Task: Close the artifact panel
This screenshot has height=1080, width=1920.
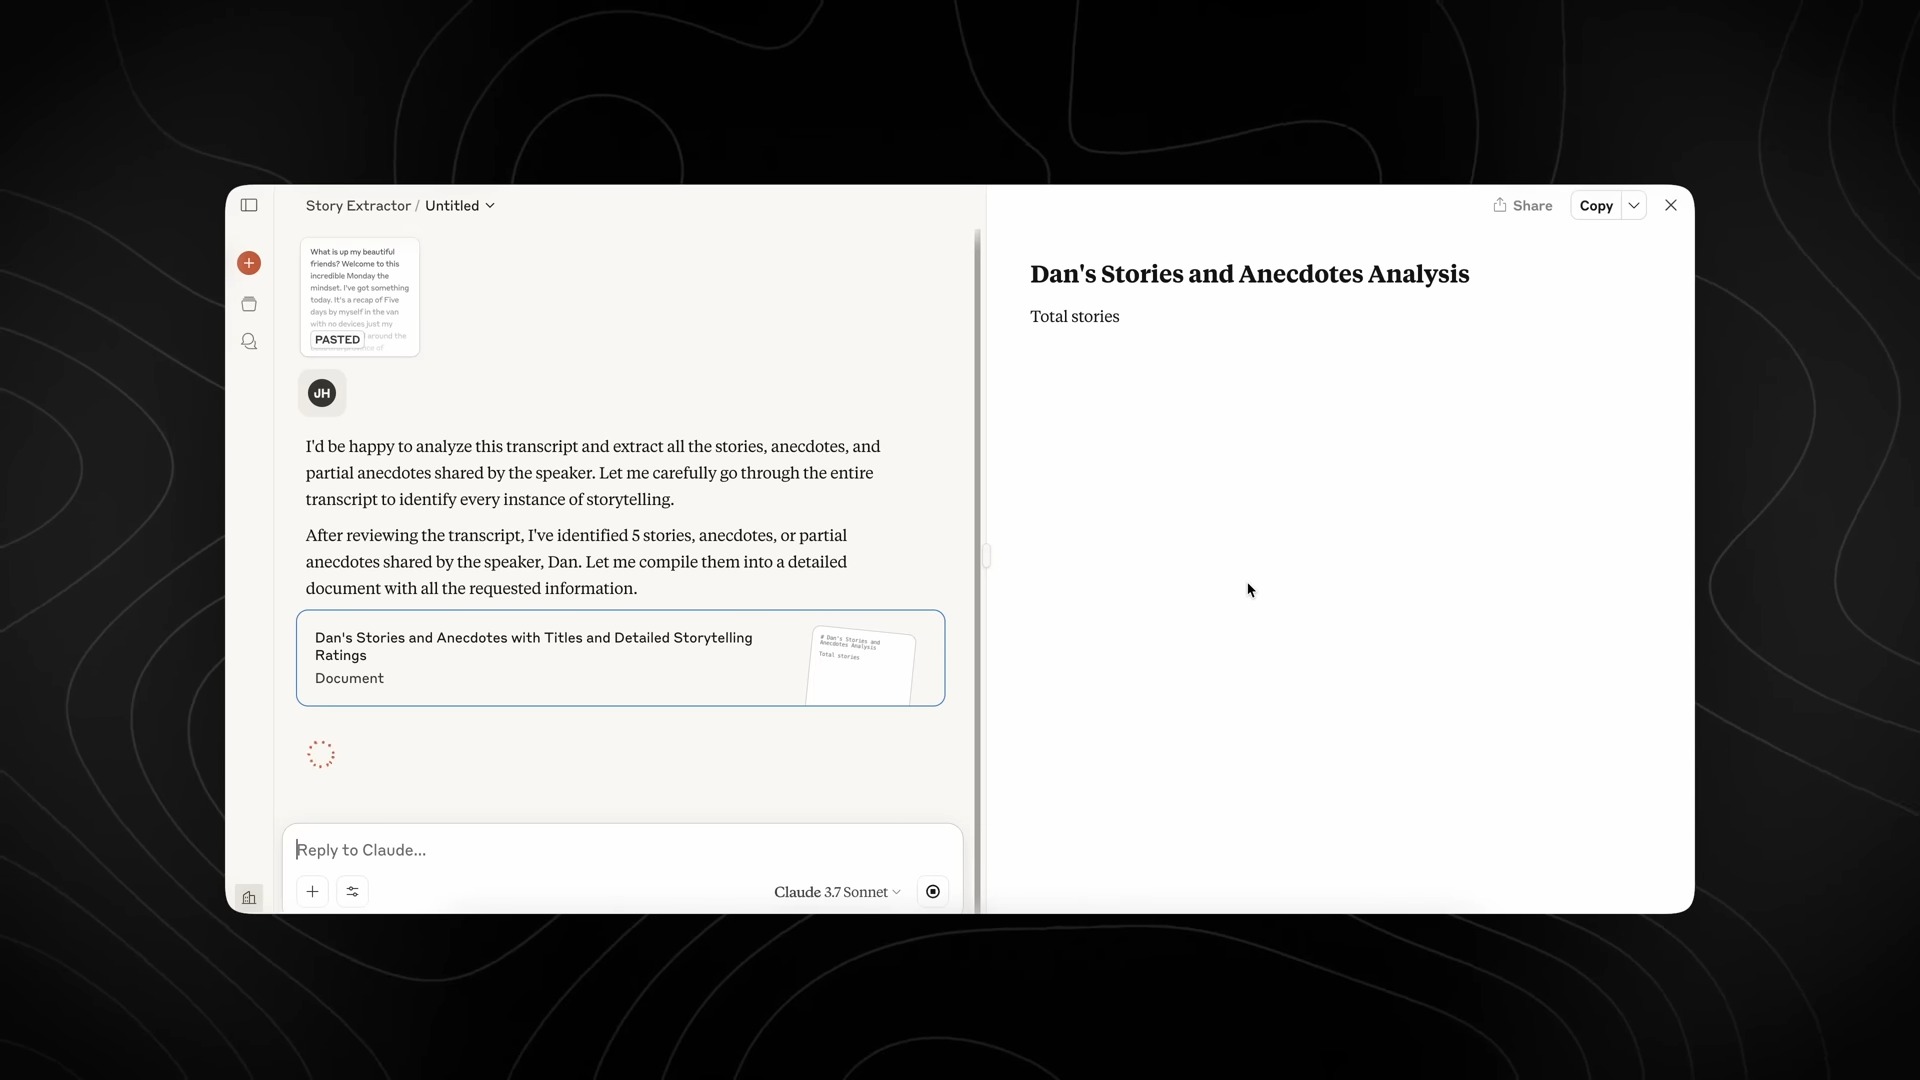Action: tap(1671, 205)
